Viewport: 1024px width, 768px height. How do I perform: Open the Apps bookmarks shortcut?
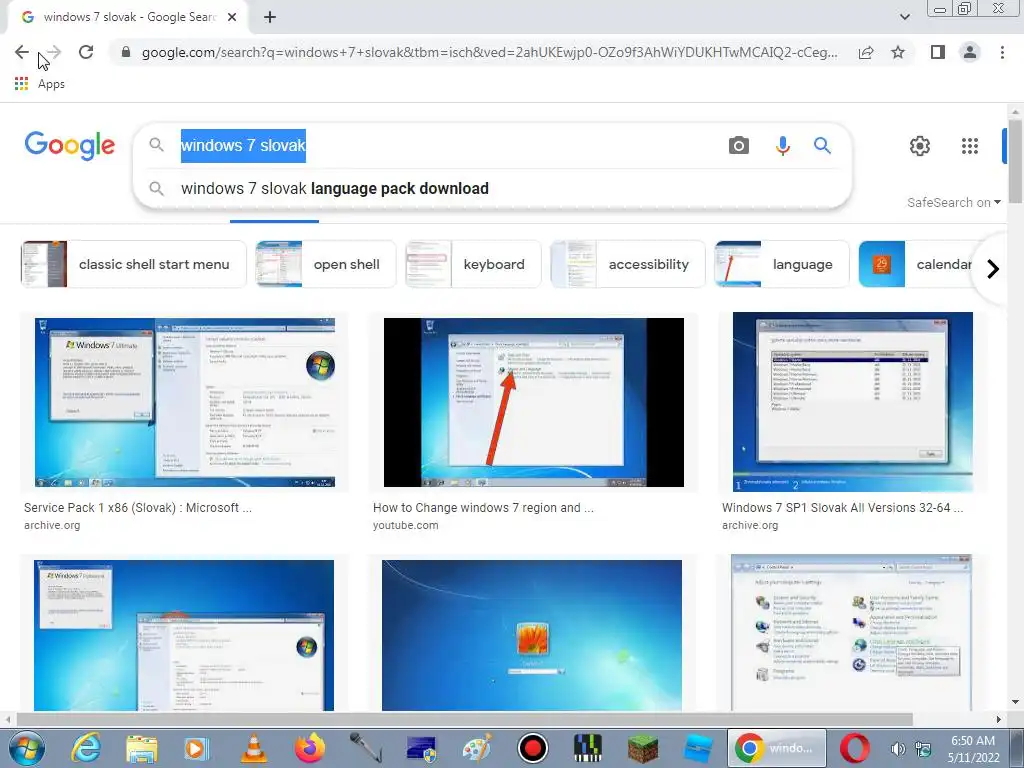coord(40,84)
